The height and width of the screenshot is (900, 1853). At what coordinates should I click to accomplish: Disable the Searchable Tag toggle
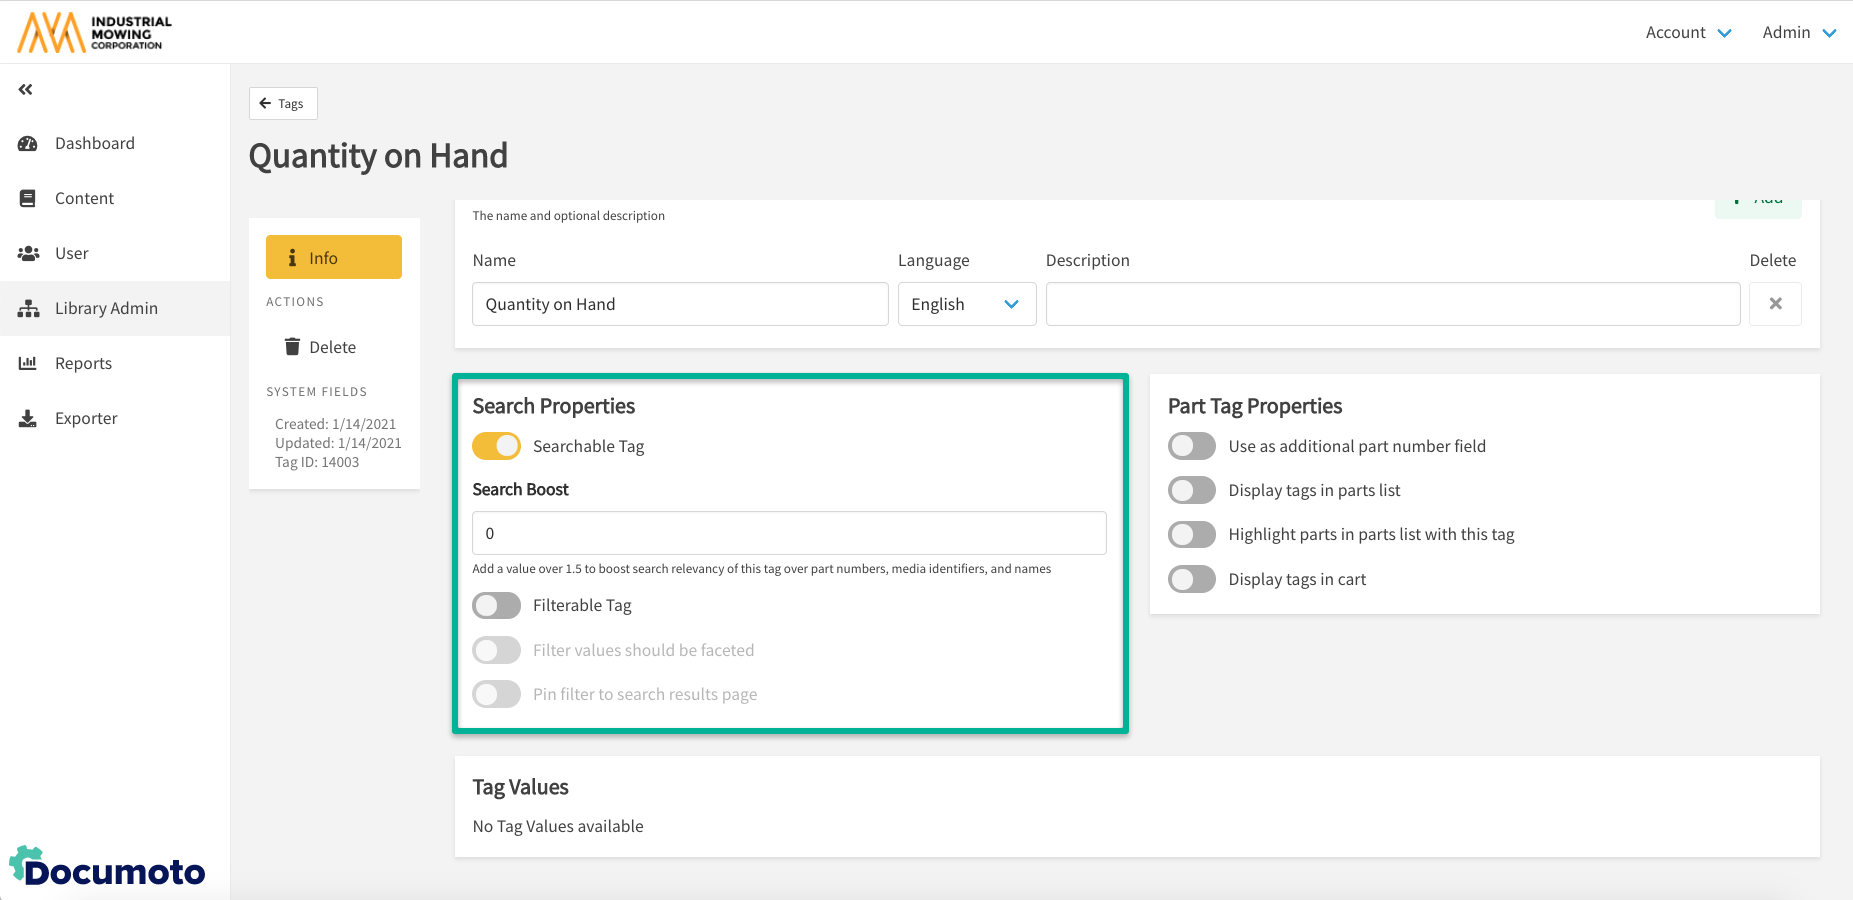[x=496, y=446]
